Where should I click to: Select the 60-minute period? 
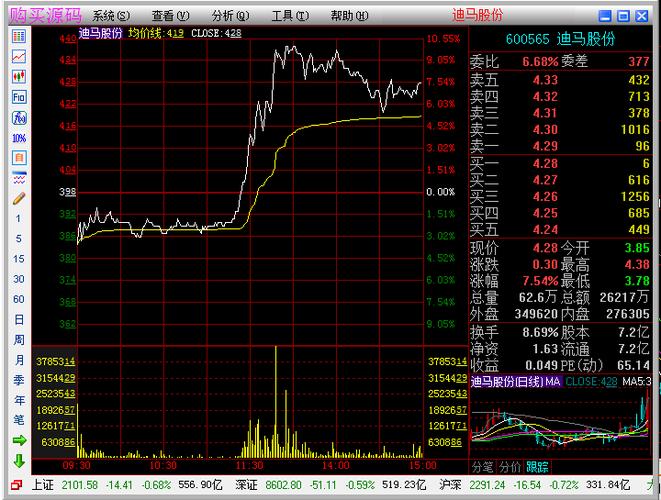(x=19, y=299)
